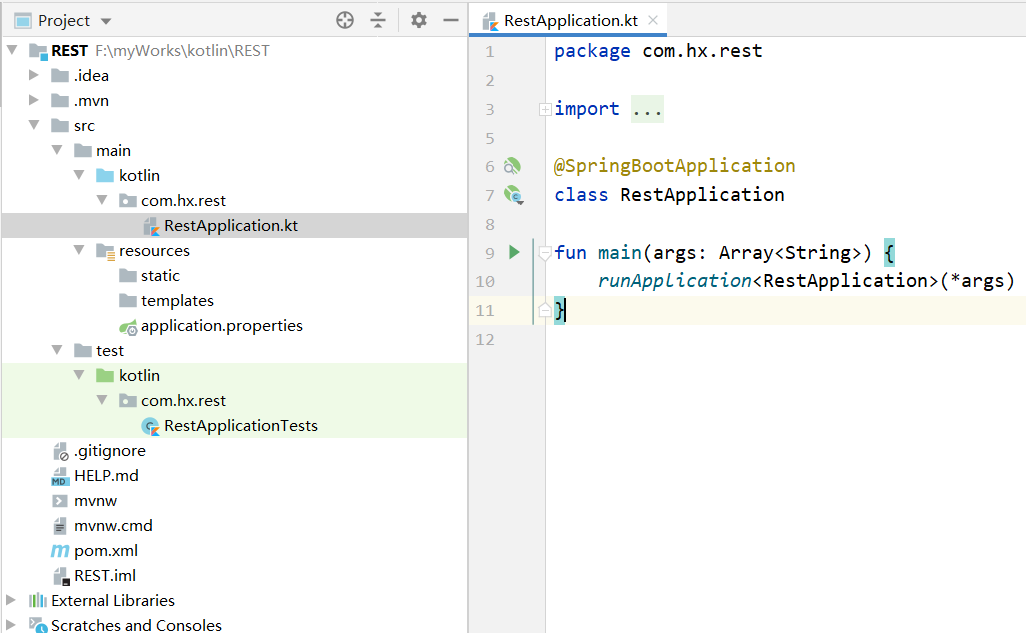Open Project panel settings gear

(419, 20)
